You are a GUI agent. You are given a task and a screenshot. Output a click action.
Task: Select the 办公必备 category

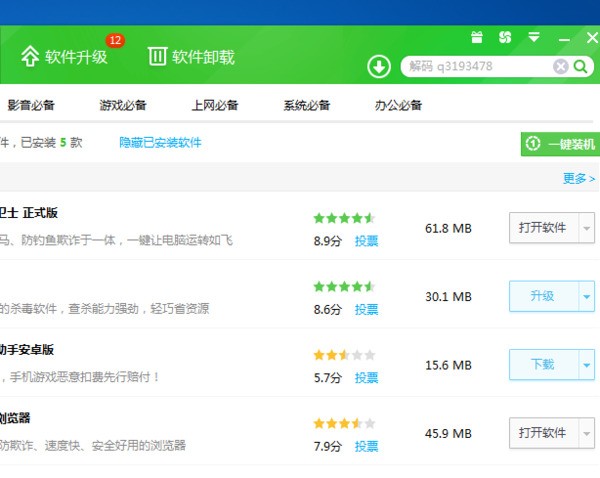pyautogui.click(x=398, y=105)
